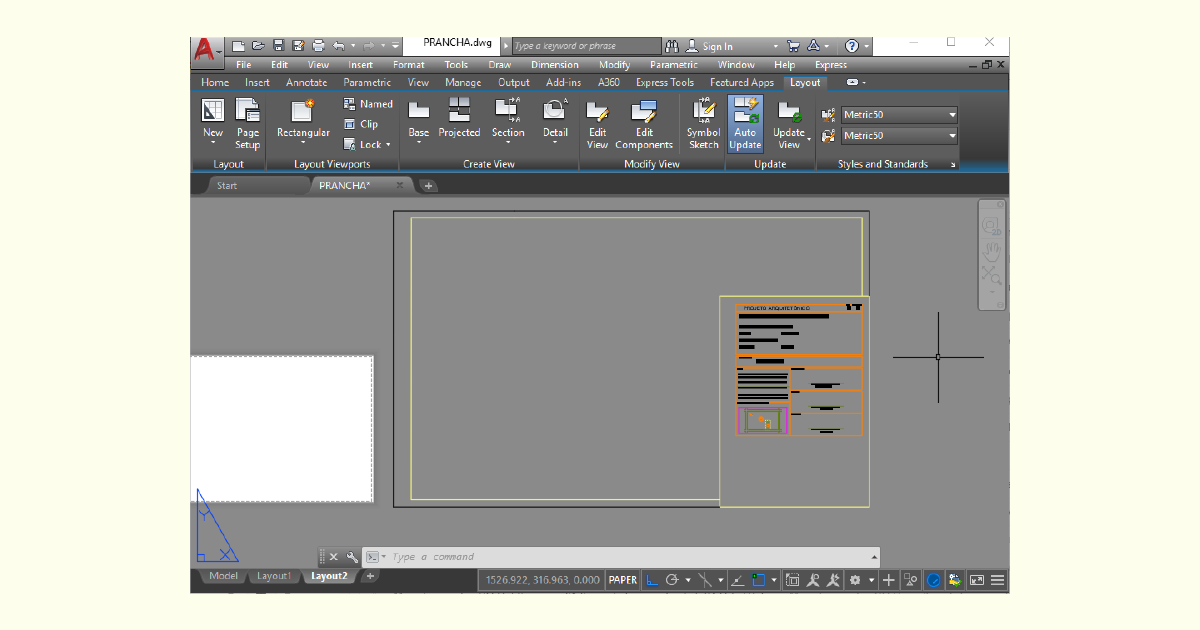The width and height of the screenshot is (1200, 630).
Task: Open the Update View dropdown
Action: 809,141
